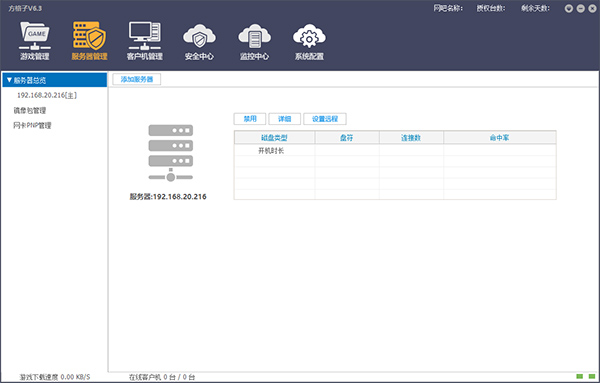Select the 服务器管理 server management icon
600x383 pixels.
[x=90, y=41]
